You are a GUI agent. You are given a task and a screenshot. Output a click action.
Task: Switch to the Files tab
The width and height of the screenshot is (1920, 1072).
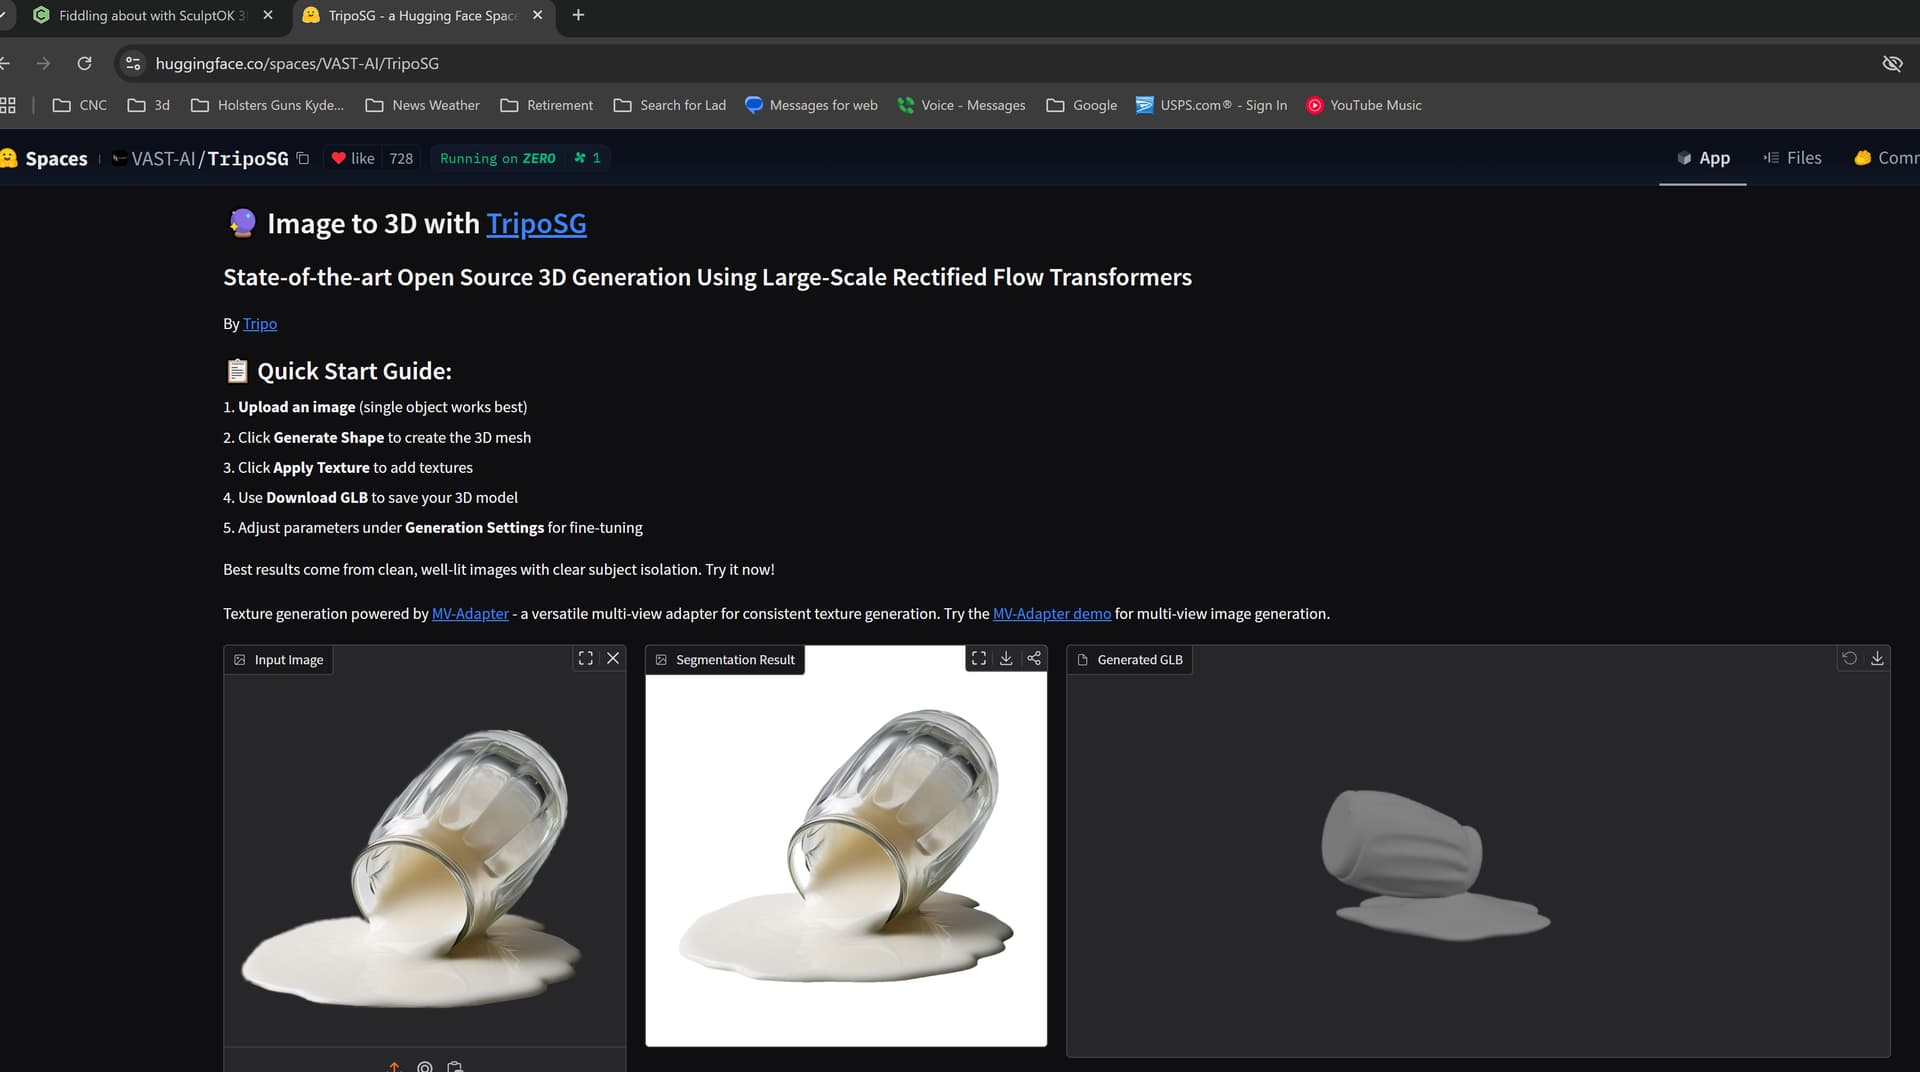(x=1792, y=158)
